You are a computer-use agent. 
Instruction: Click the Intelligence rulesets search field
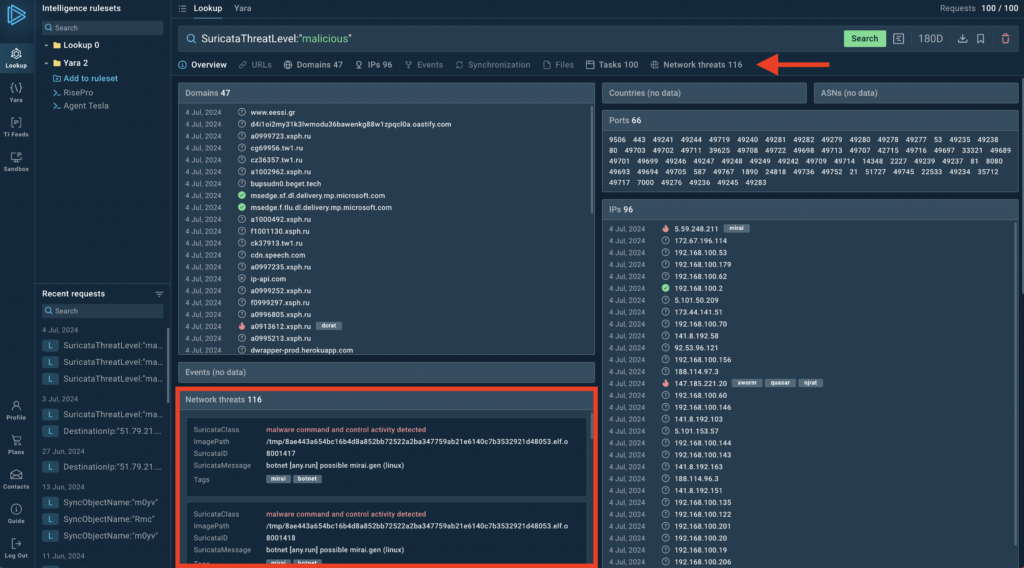tap(104, 28)
